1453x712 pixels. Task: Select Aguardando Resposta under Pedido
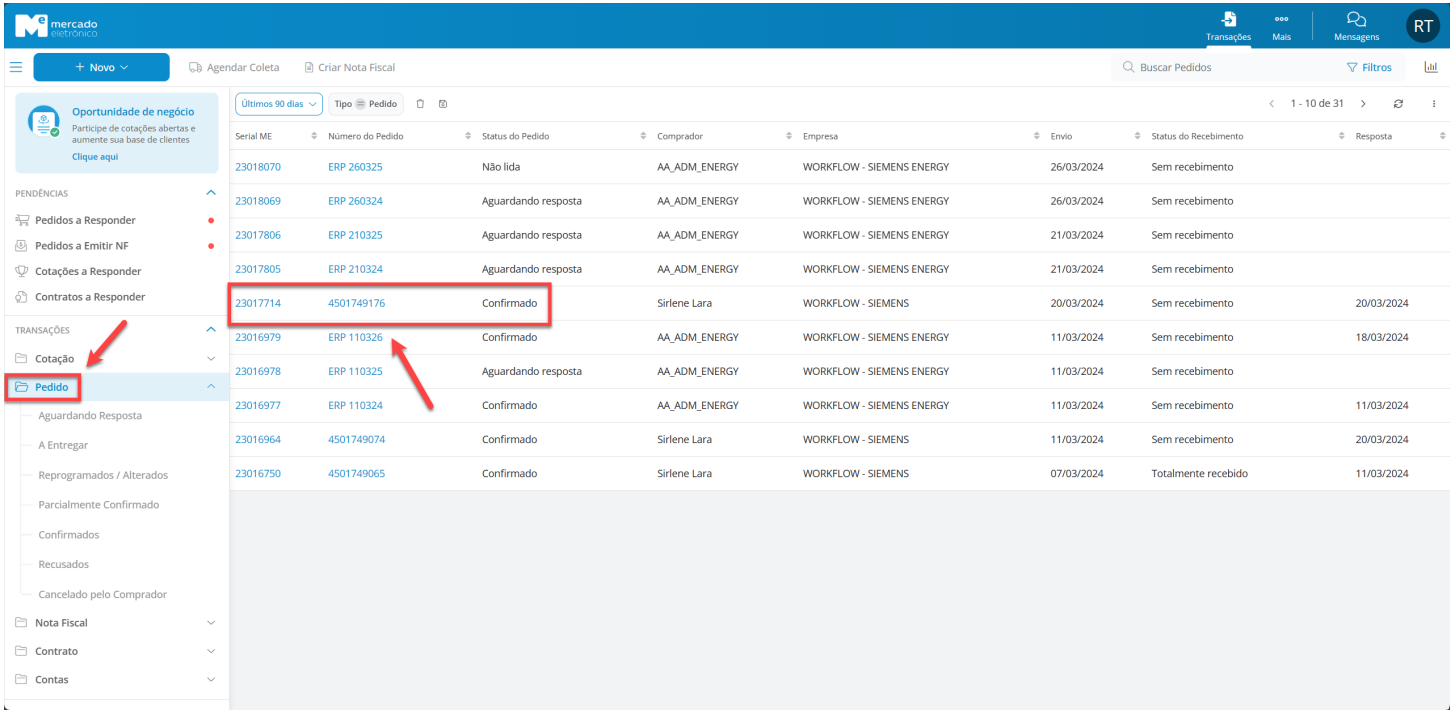[90, 416]
